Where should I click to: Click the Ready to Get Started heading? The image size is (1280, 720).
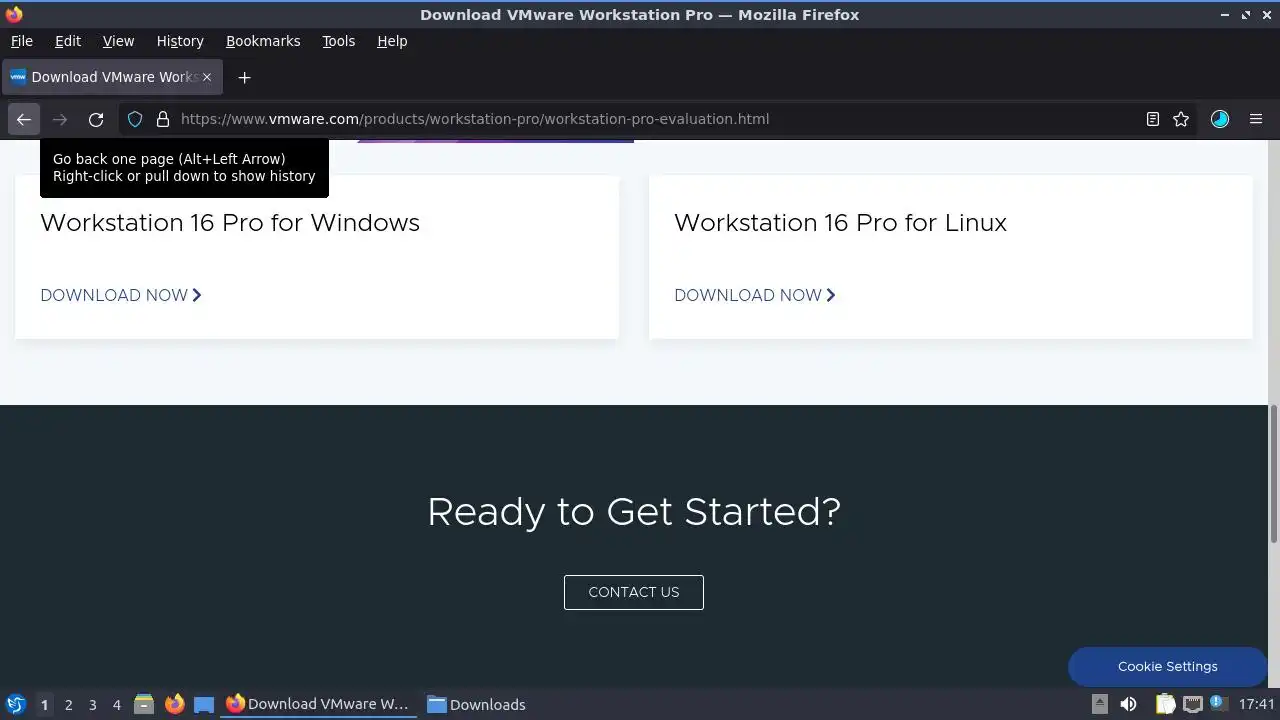(634, 512)
